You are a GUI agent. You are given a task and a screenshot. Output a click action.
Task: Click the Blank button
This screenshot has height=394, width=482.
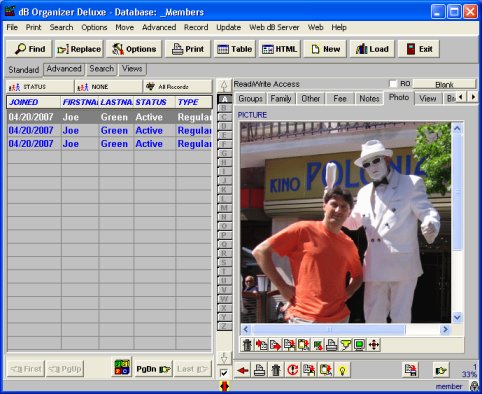[x=444, y=84]
